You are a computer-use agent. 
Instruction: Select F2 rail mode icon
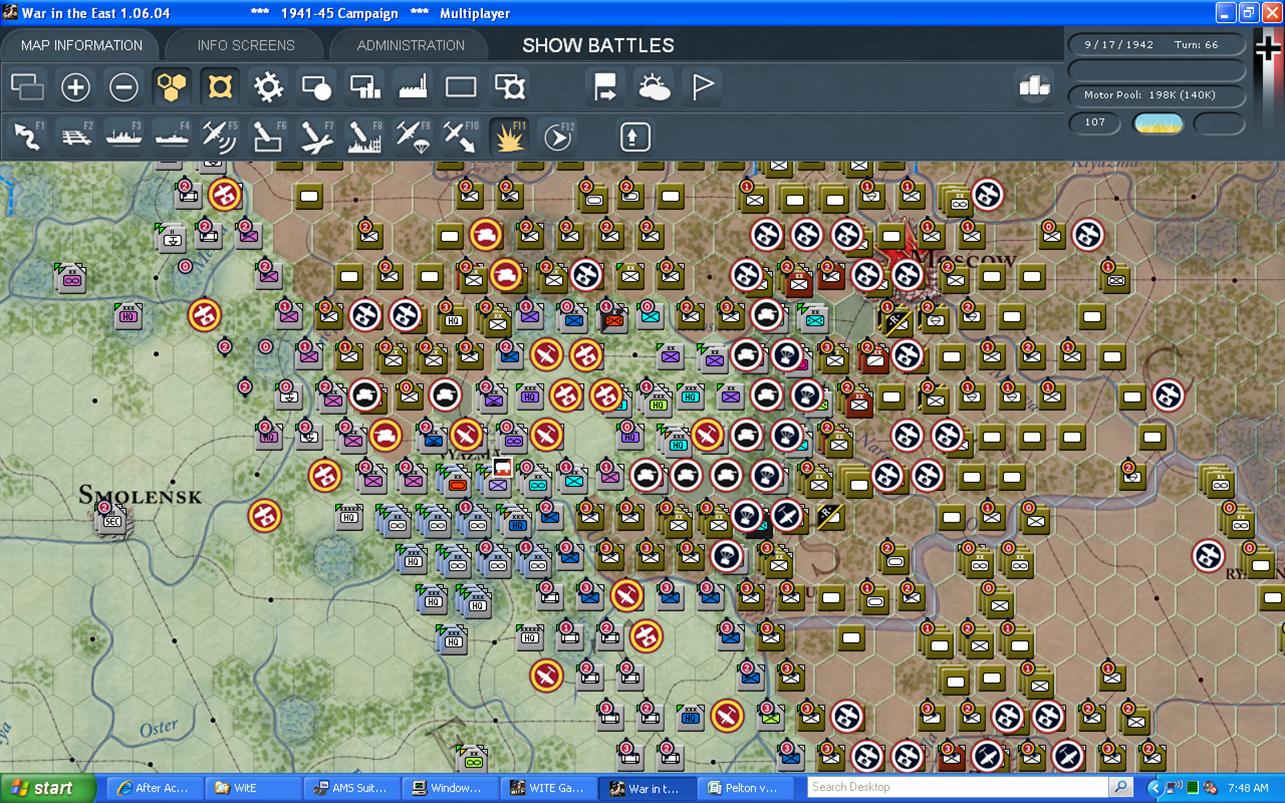pos(75,136)
